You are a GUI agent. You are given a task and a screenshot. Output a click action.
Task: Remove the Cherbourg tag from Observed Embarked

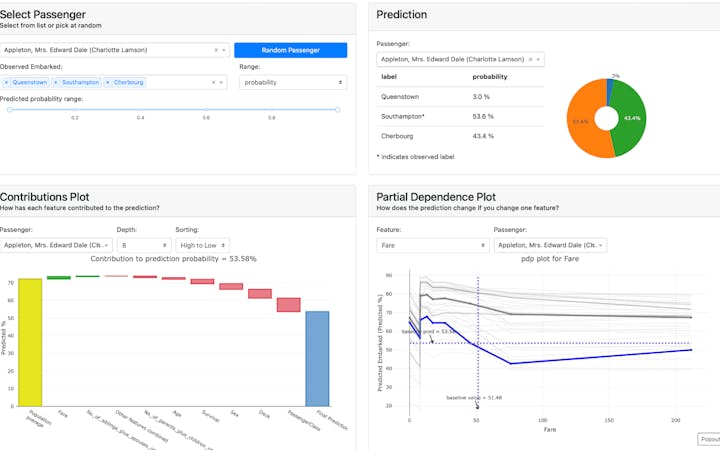(107, 82)
